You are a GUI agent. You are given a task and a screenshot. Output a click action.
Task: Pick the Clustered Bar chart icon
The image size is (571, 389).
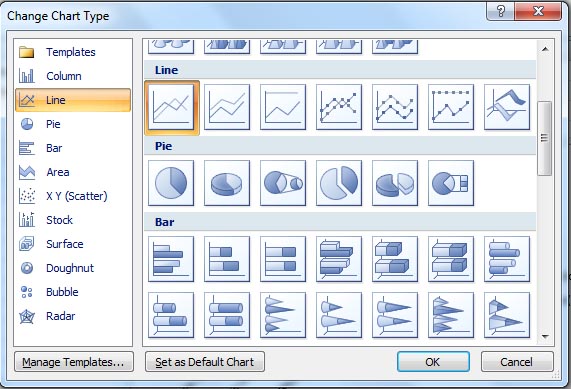[171, 259]
